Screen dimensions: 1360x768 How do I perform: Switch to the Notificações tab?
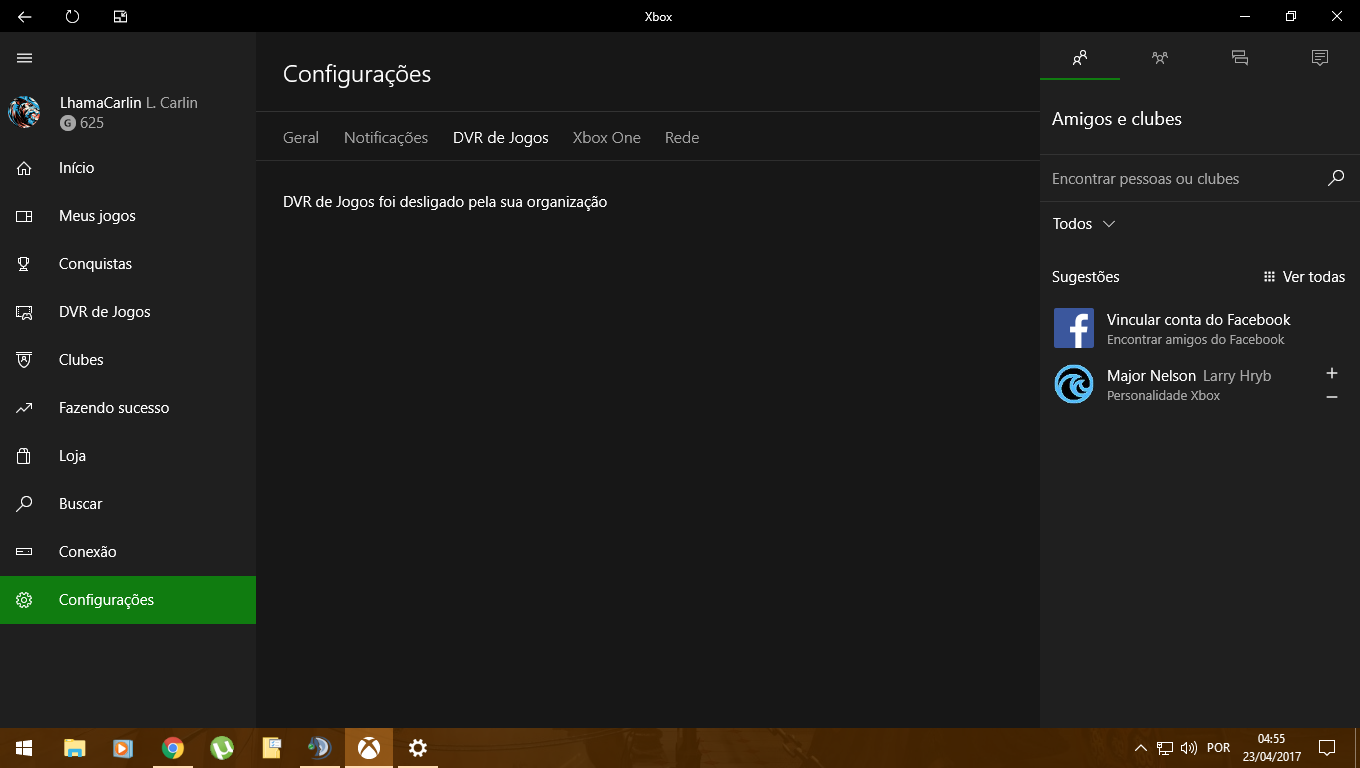[x=386, y=138]
